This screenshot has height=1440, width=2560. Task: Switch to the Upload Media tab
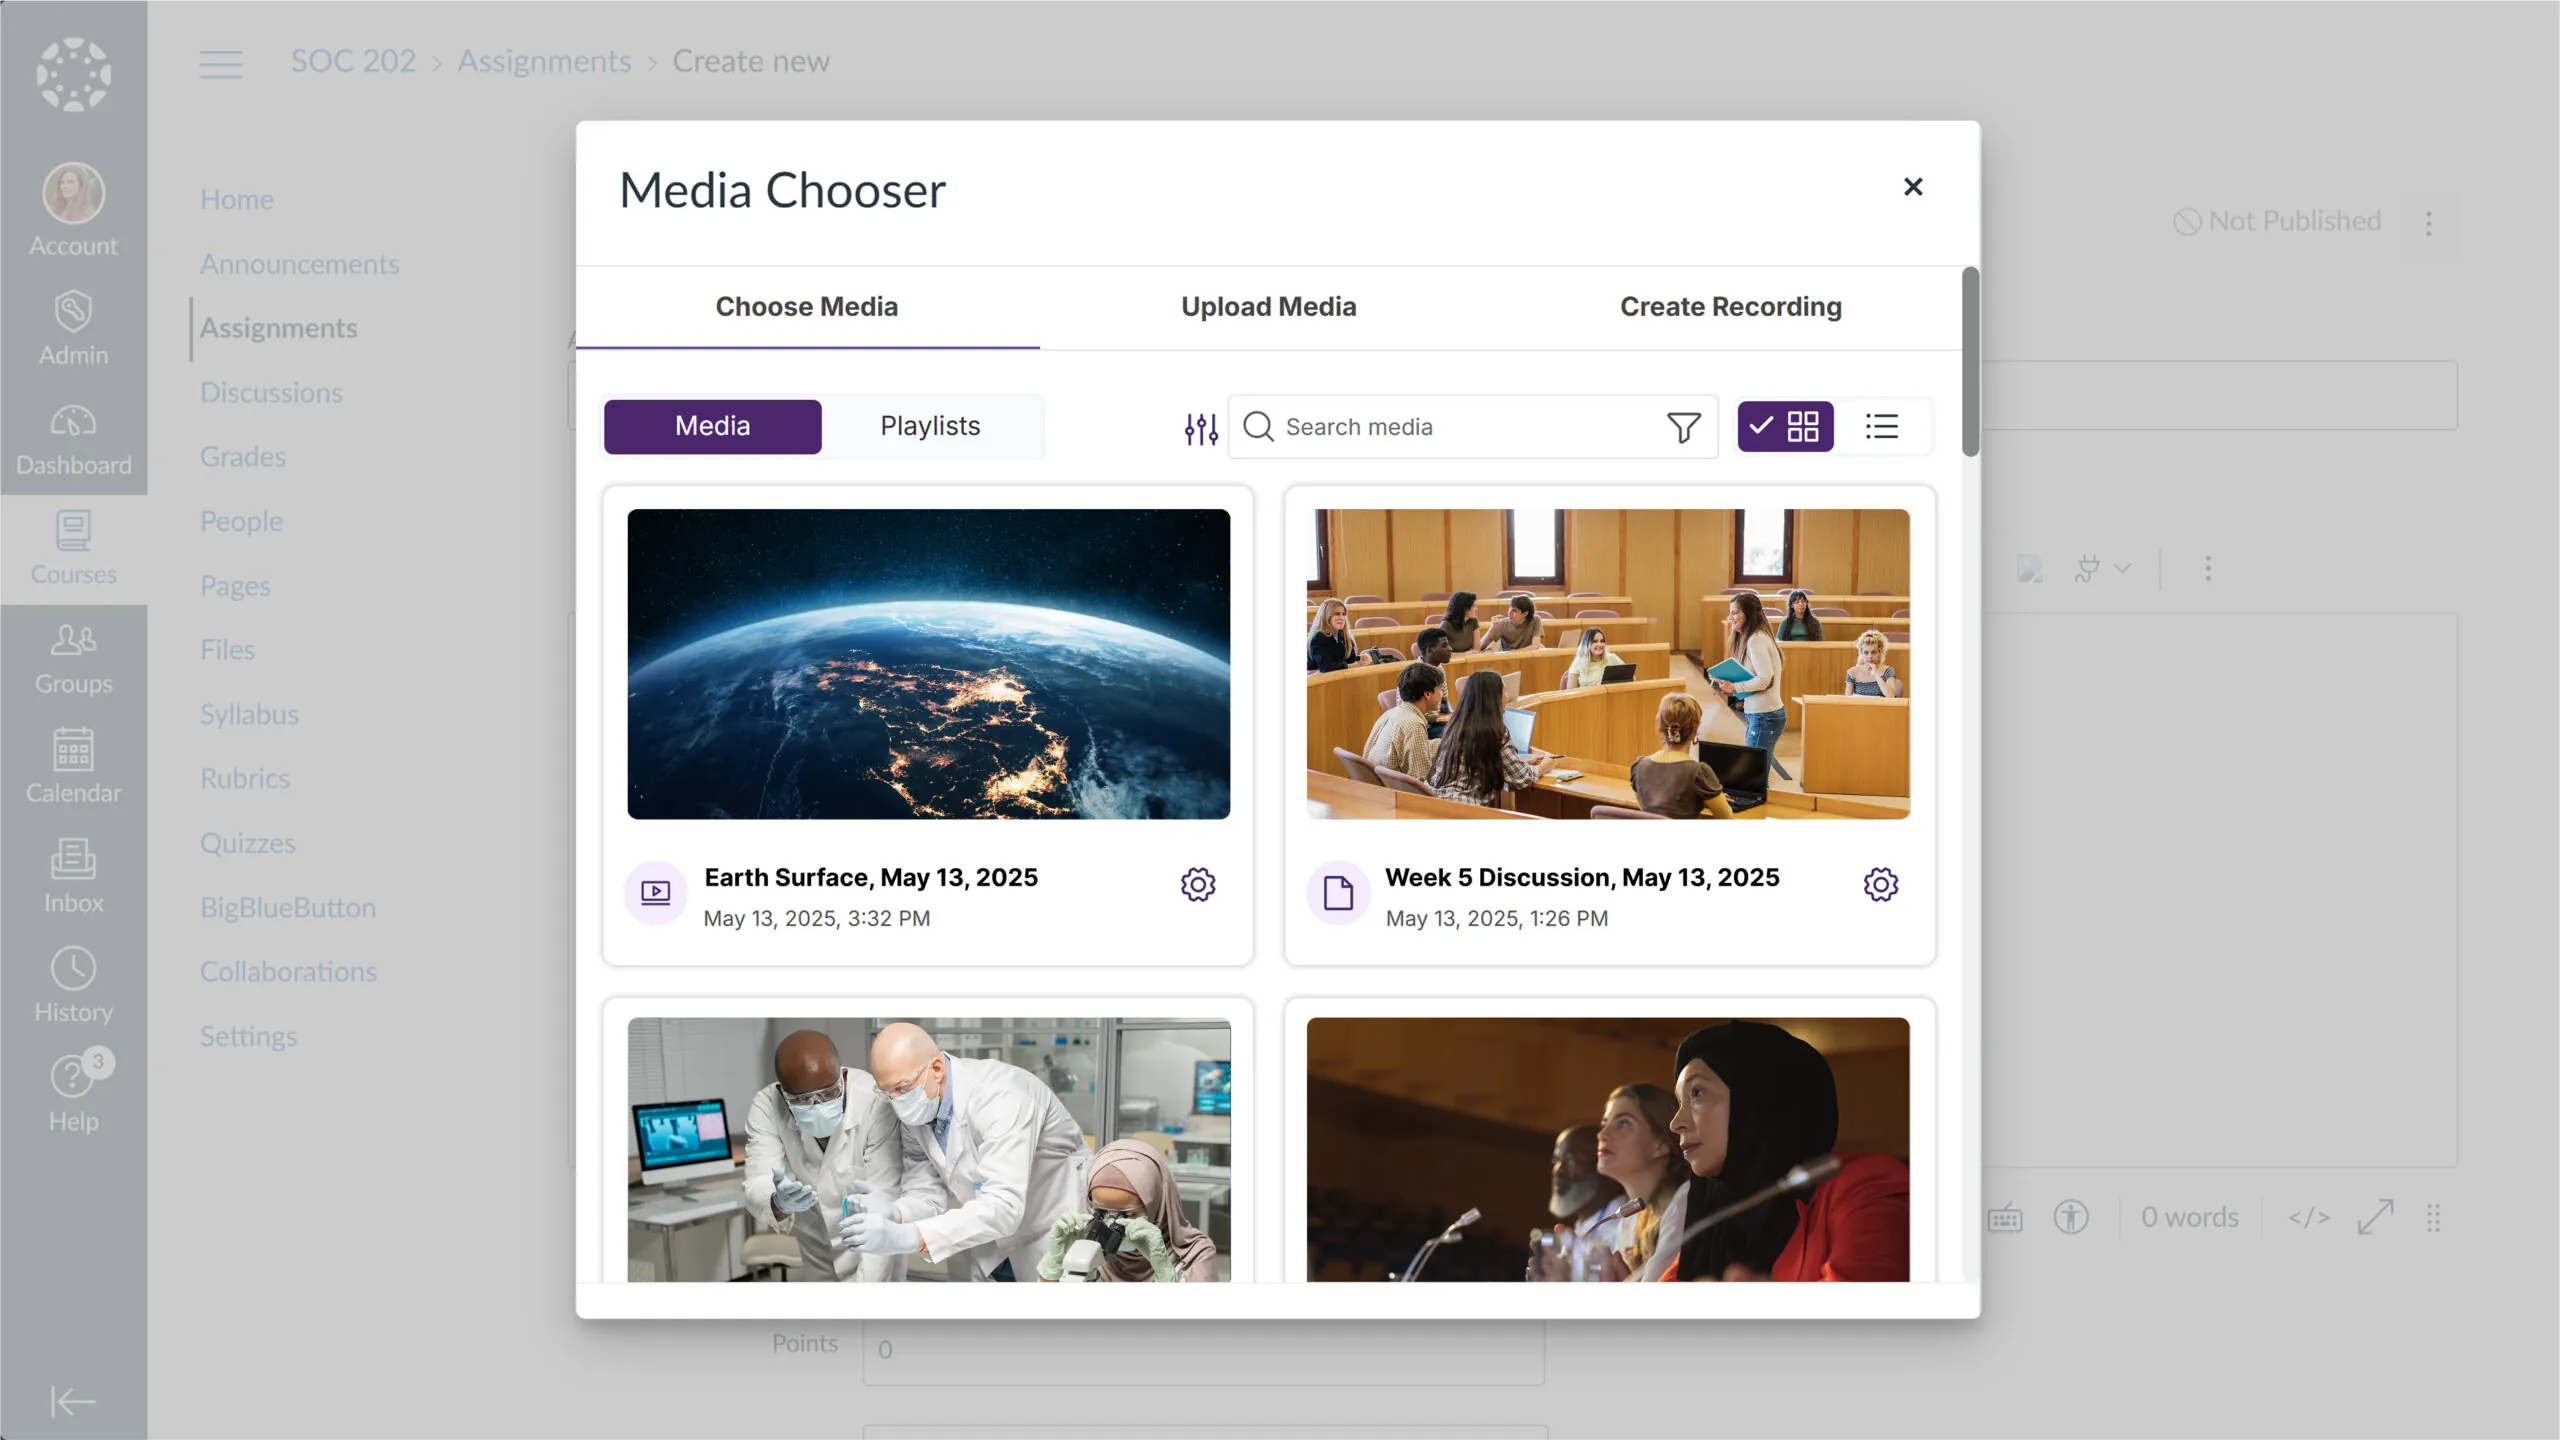coord(1268,307)
